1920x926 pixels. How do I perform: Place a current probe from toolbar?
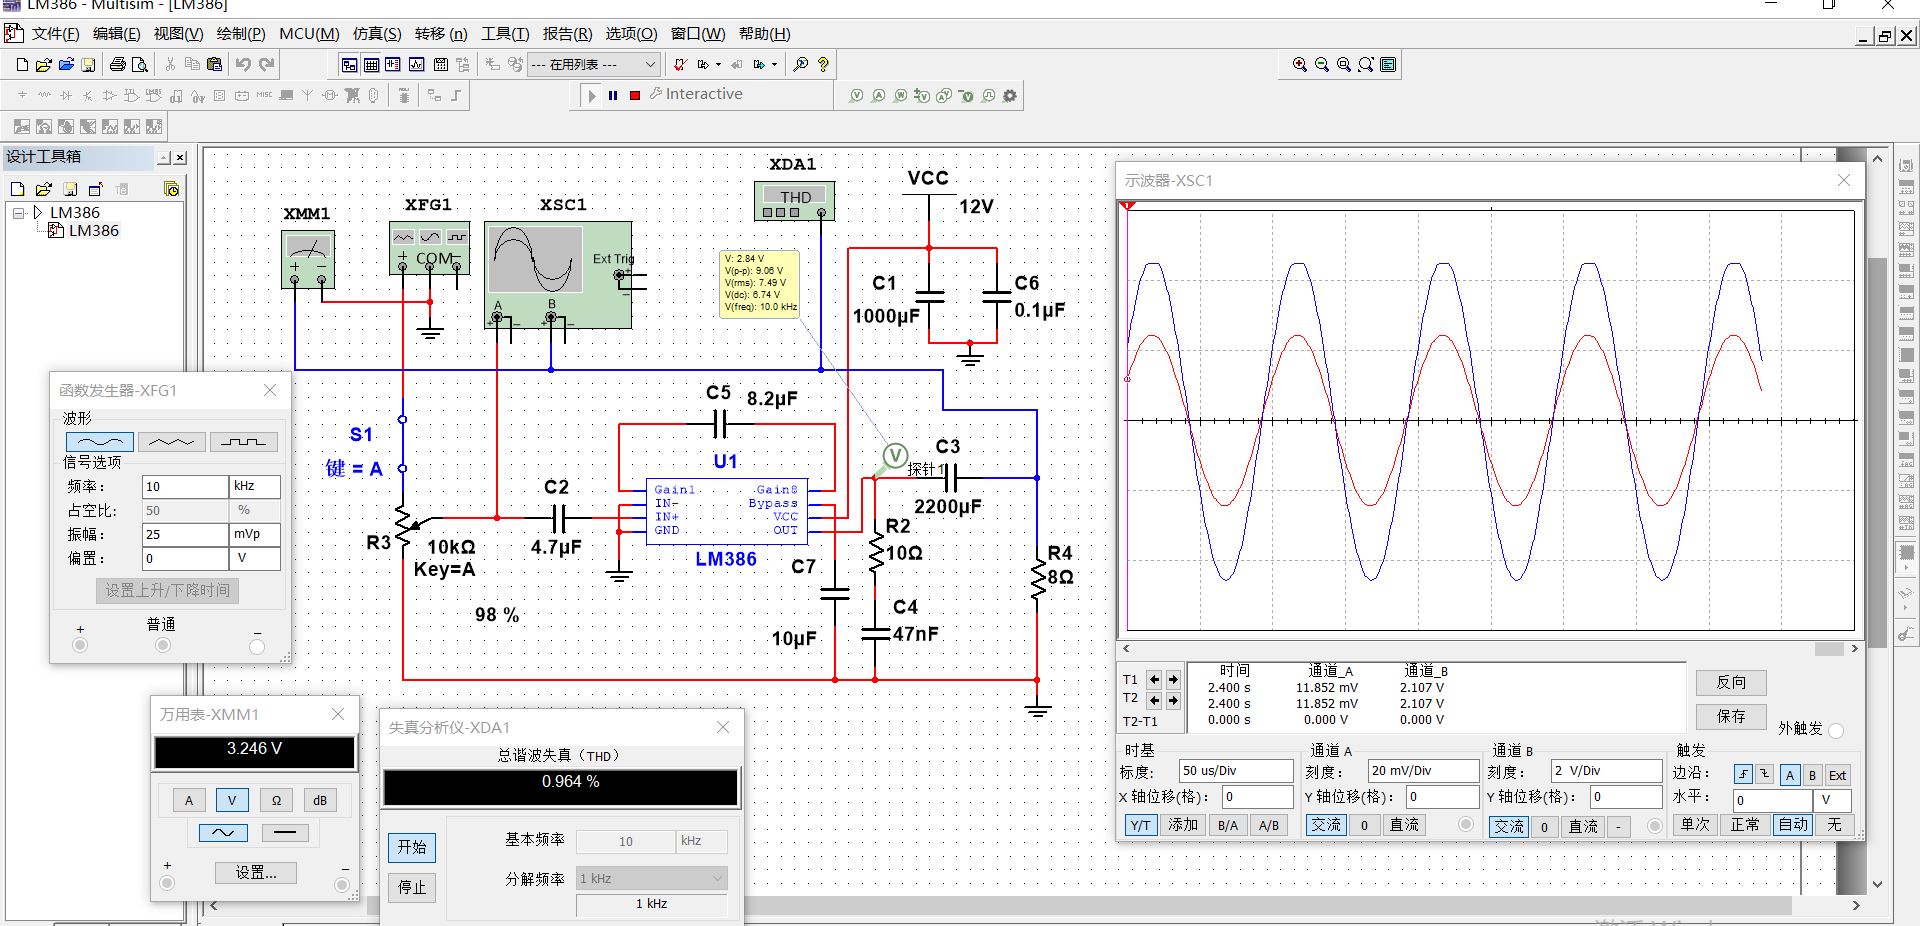click(x=878, y=96)
